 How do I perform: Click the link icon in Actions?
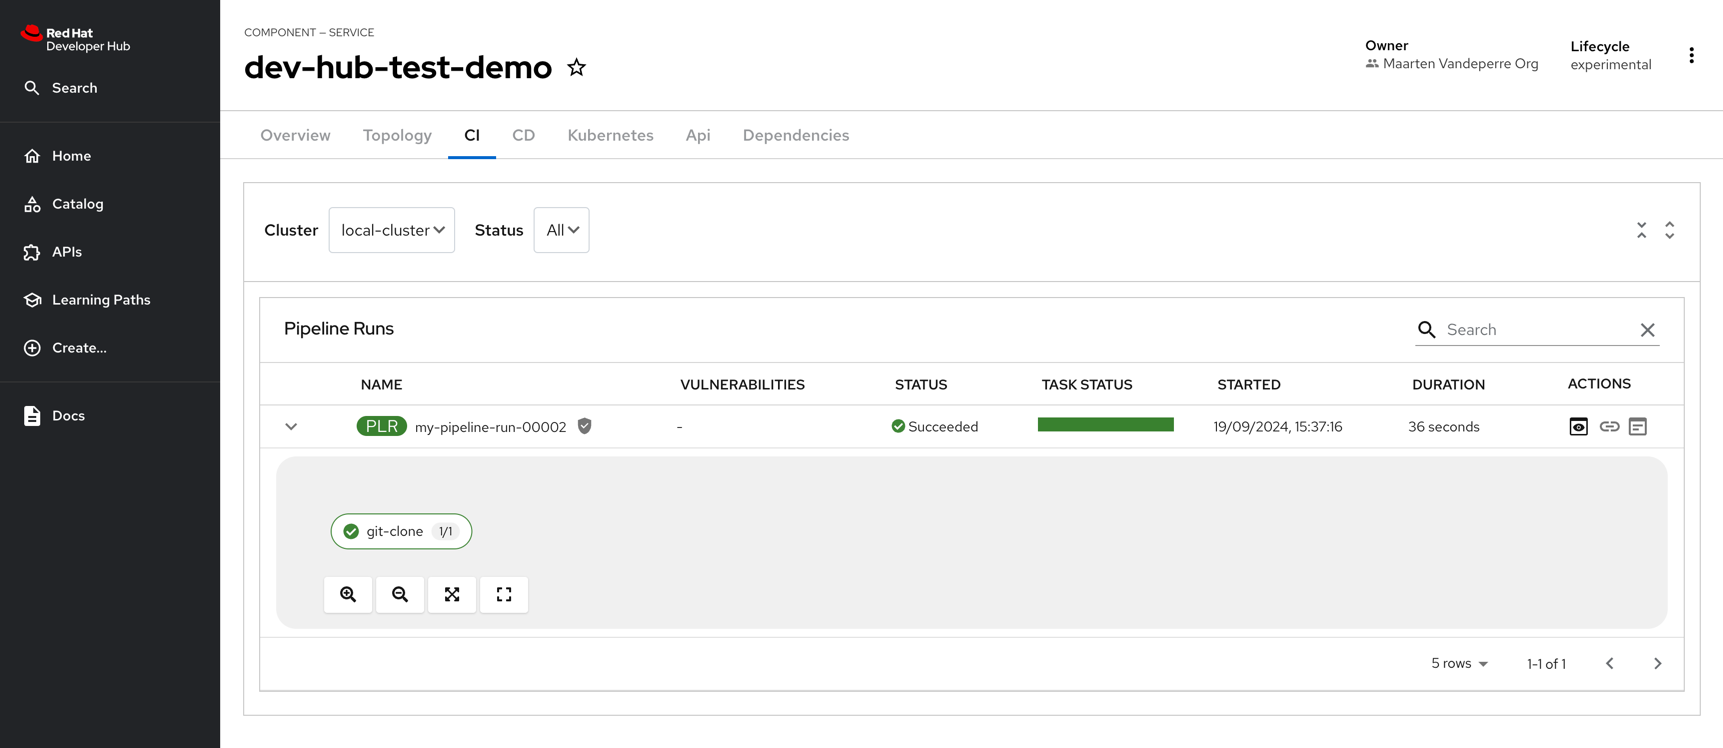click(x=1608, y=427)
